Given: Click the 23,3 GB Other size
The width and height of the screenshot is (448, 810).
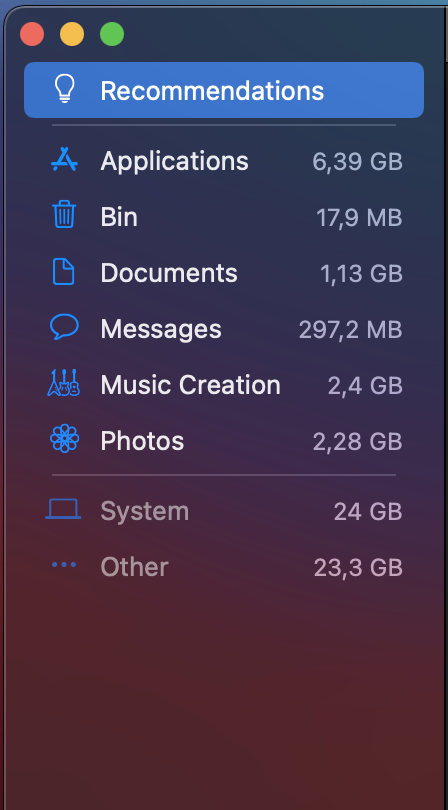Looking at the screenshot, I should pyautogui.click(x=358, y=568).
